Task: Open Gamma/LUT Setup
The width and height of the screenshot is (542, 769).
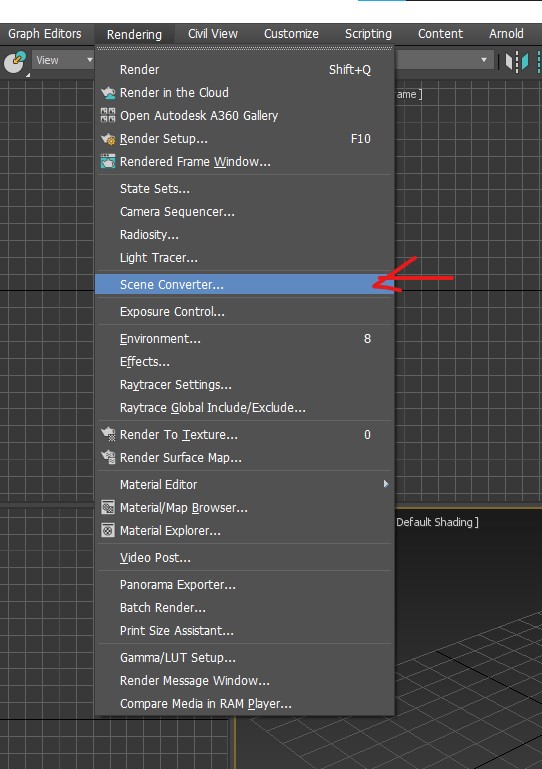Action: [x=245, y=658]
